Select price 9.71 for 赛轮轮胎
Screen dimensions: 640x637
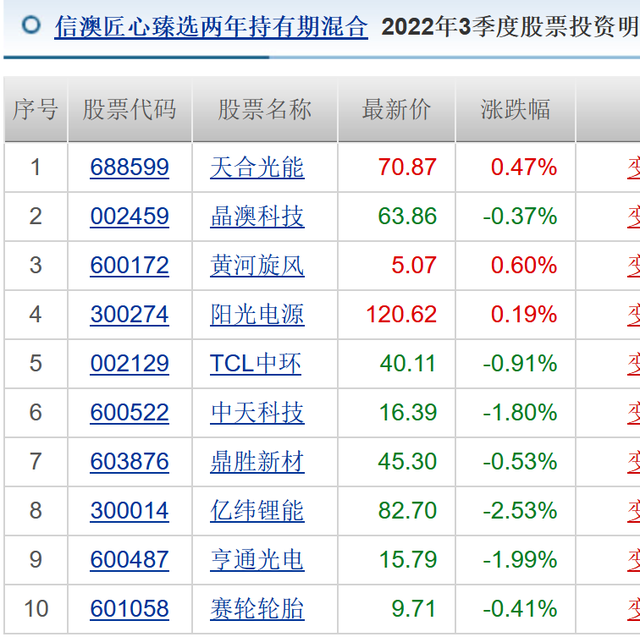point(414,608)
